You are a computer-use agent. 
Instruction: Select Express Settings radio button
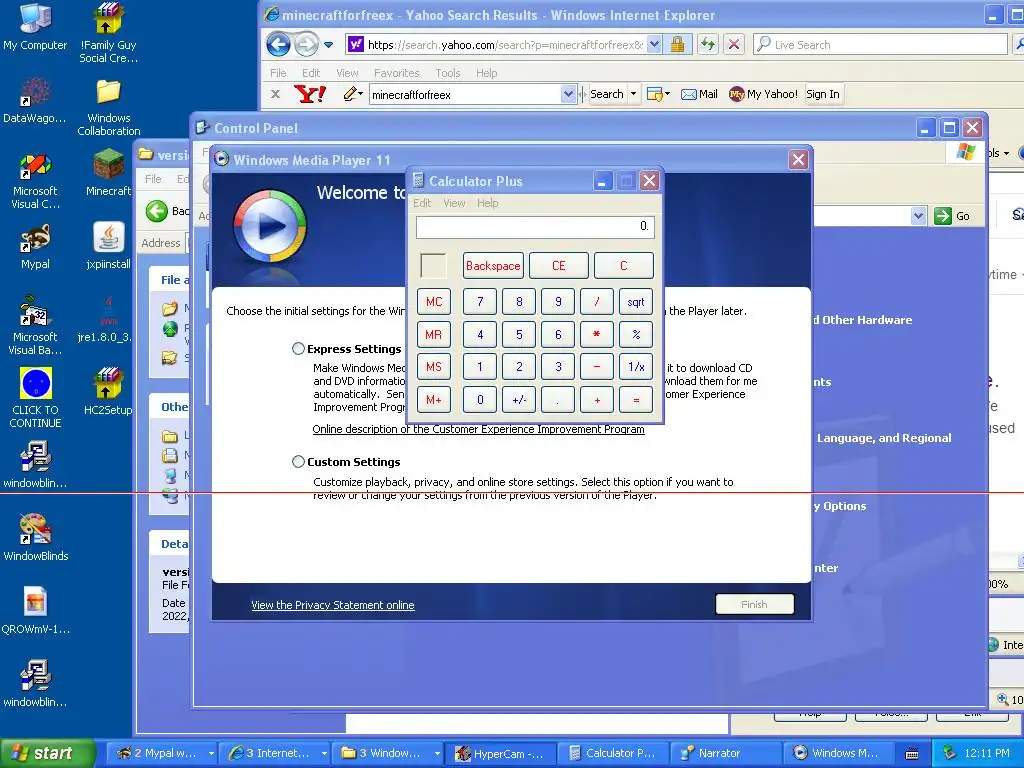pyautogui.click(x=298, y=349)
